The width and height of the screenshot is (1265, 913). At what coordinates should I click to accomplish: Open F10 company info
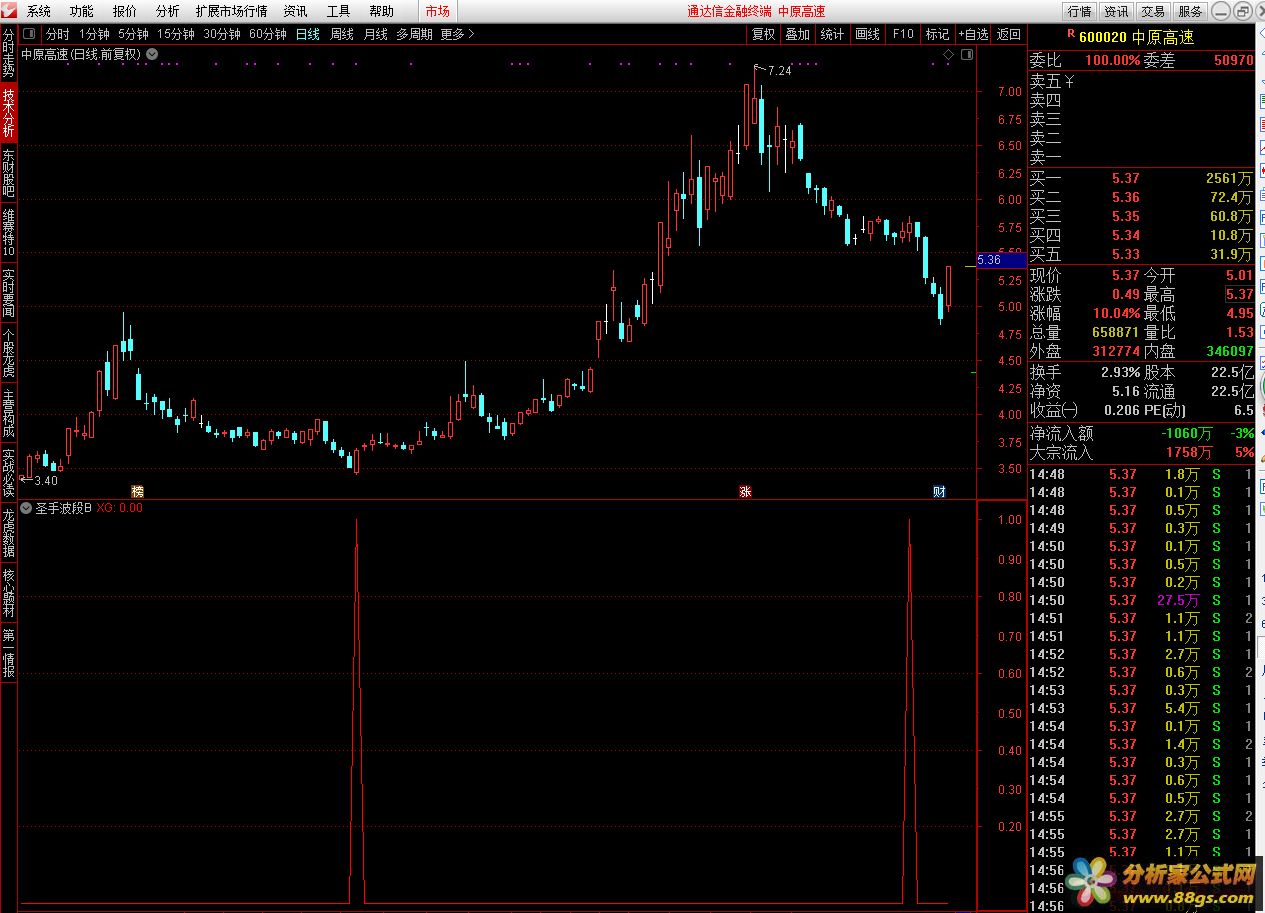[x=903, y=34]
